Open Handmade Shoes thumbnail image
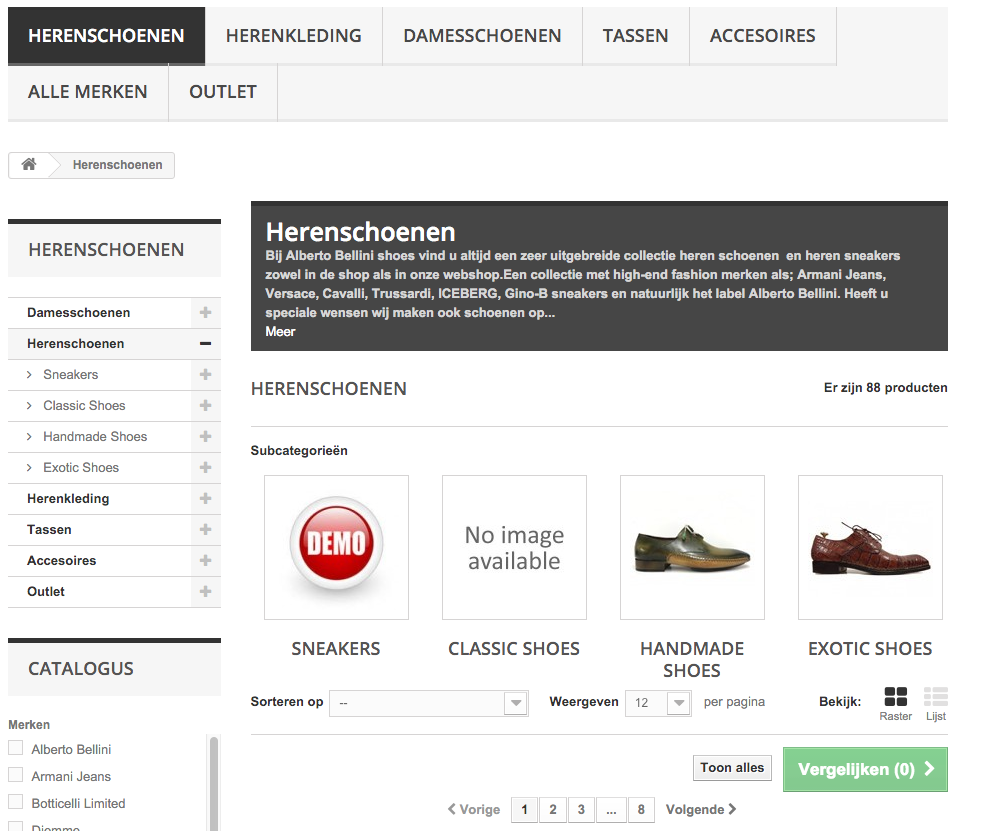Image resolution: width=997 pixels, height=831 pixels. [x=692, y=547]
